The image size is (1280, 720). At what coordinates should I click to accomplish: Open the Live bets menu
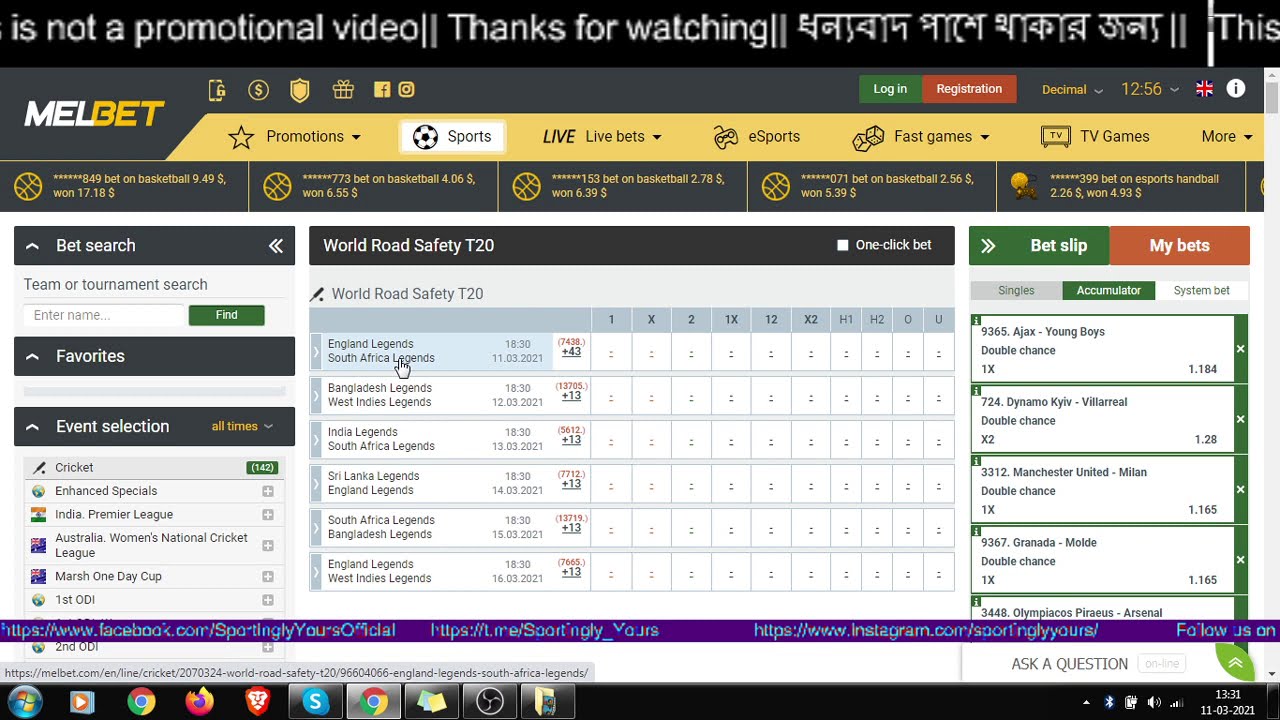point(603,137)
